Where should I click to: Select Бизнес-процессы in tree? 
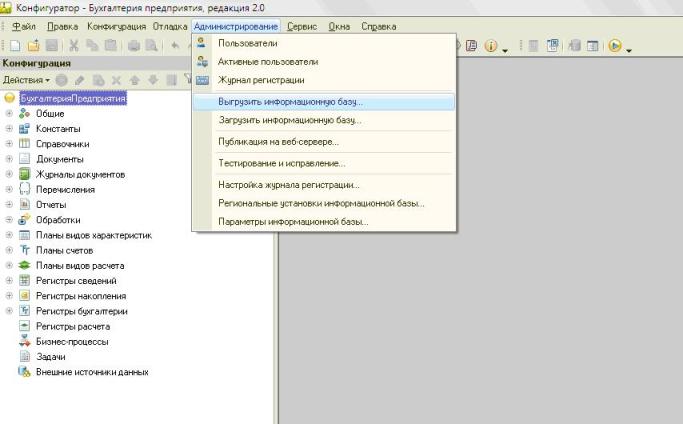tap(72, 341)
